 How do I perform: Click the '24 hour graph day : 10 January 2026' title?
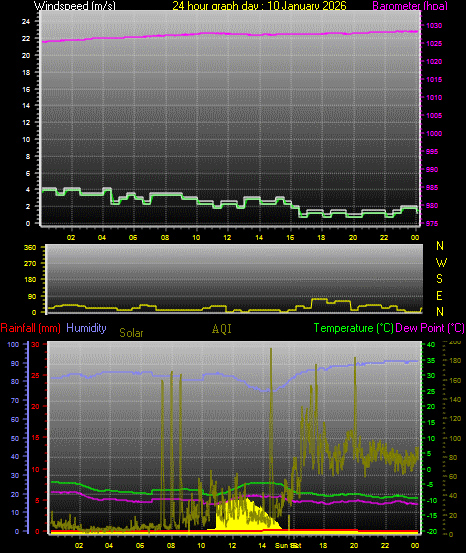[259, 5]
